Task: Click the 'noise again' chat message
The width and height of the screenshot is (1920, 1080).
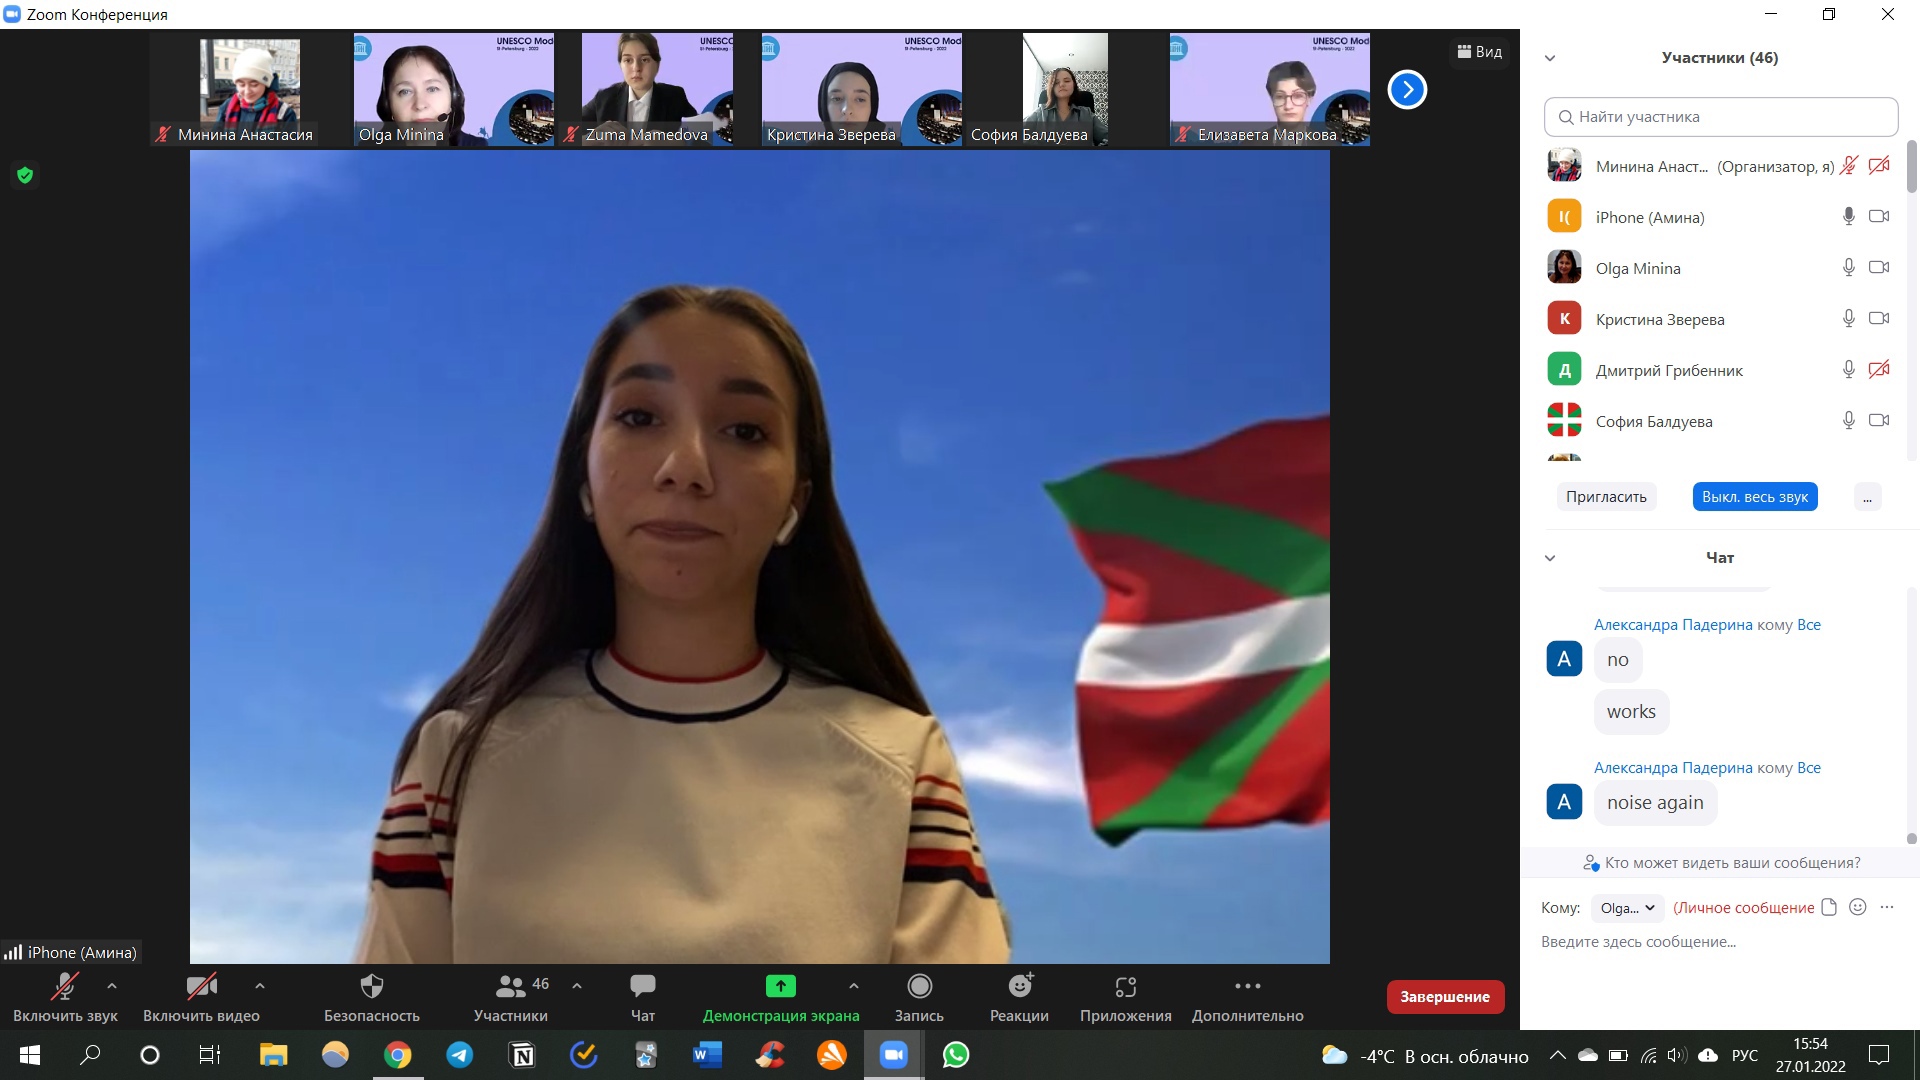Action: point(1655,803)
